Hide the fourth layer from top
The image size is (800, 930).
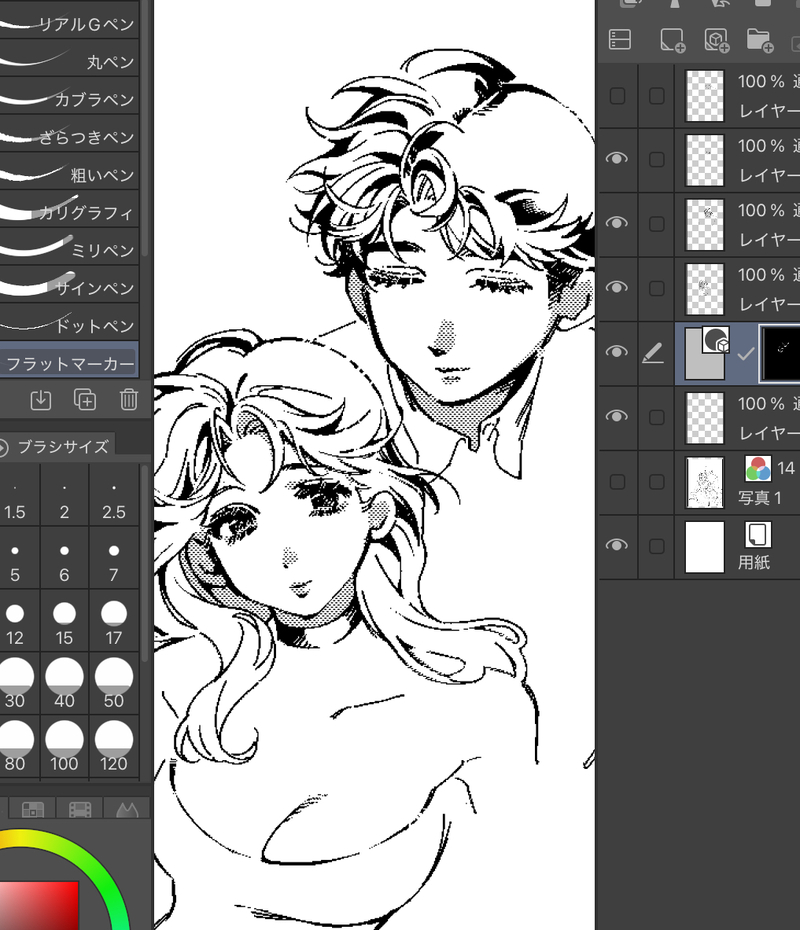pyautogui.click(x=617, y=287)
